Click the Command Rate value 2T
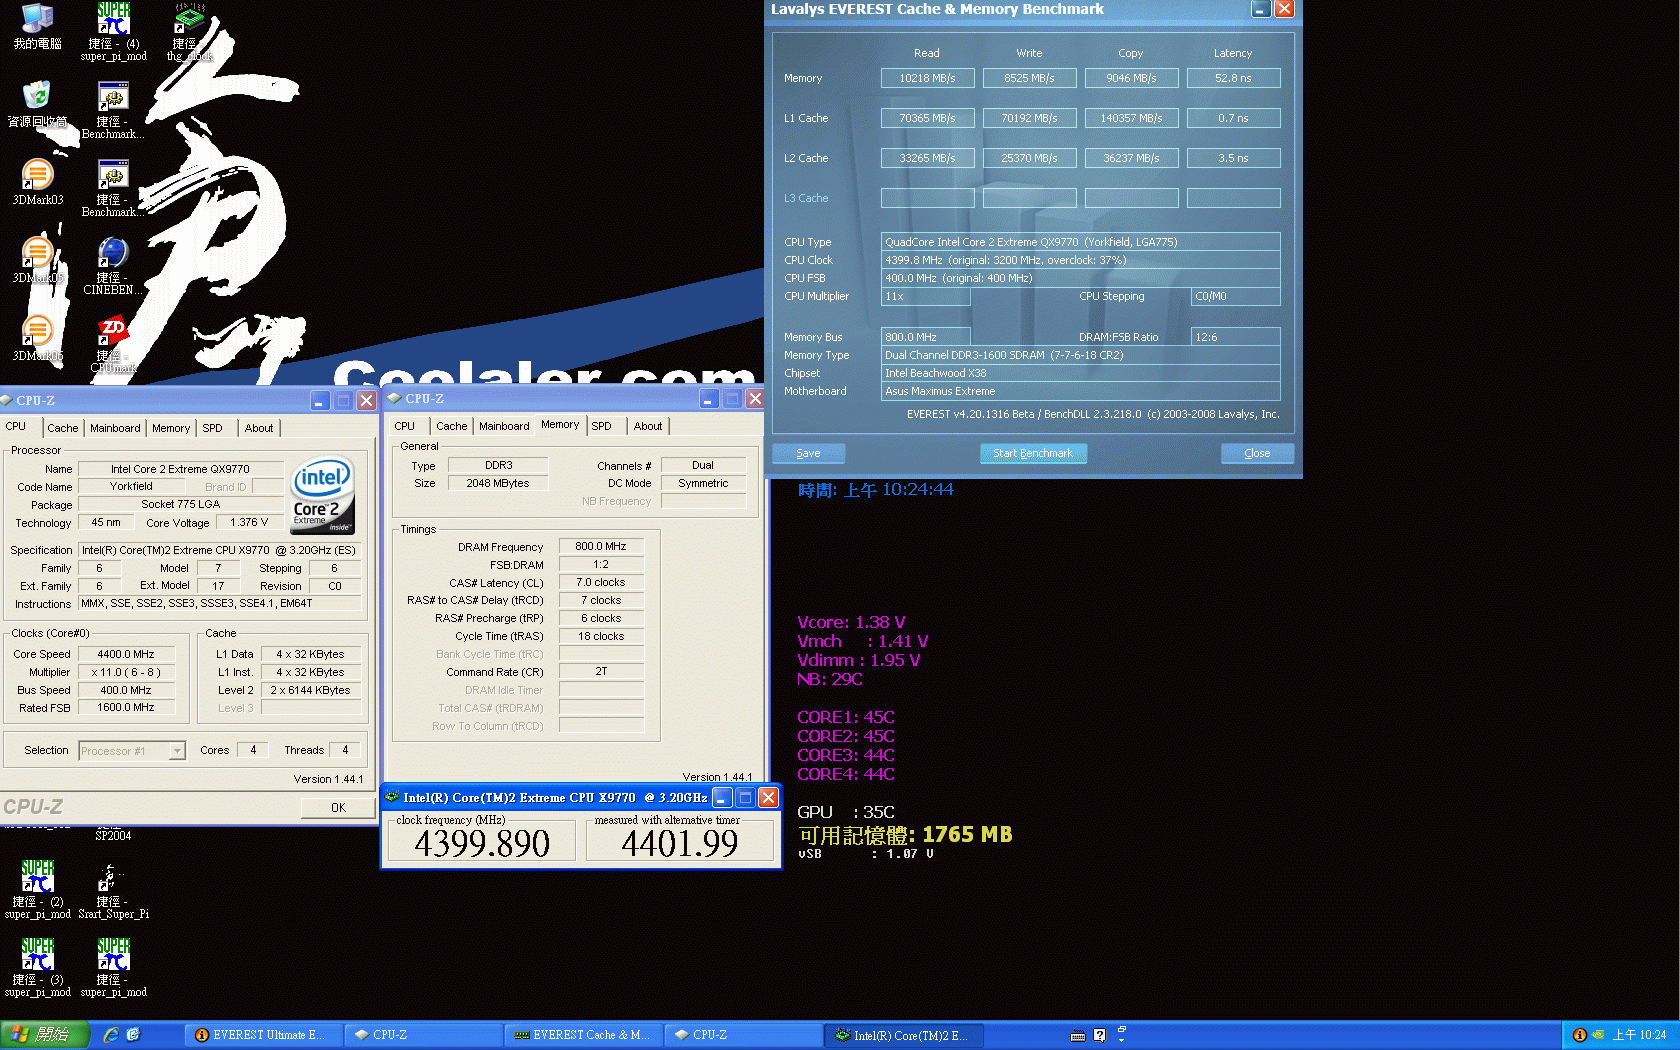Viewport: 1680px width, 1050px height. click(x=601, y=671)
